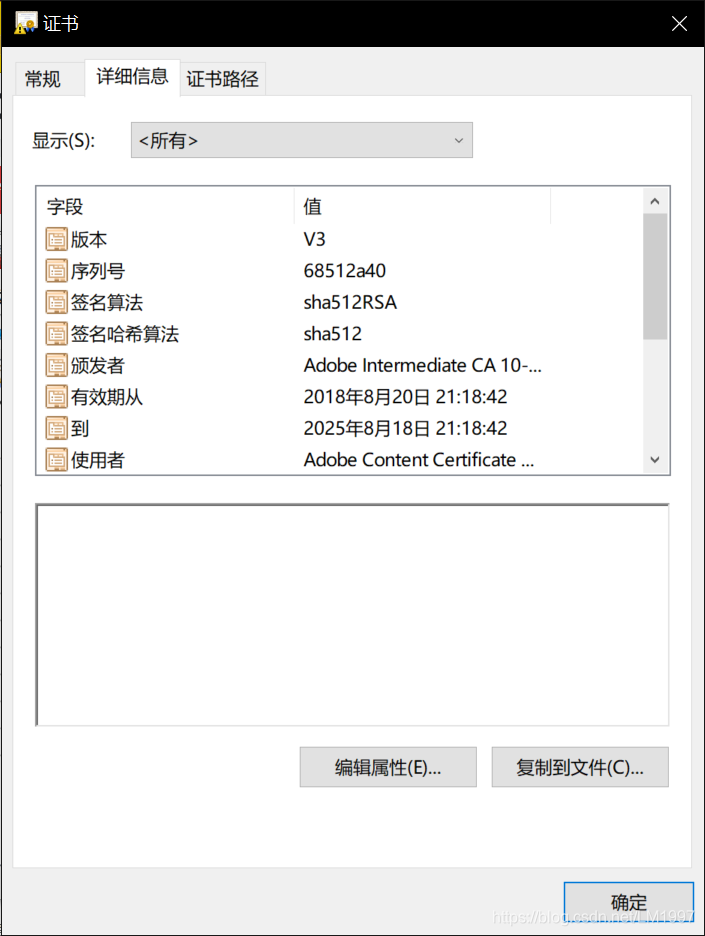Click the field icon beside 有效期从

[57, 397]
